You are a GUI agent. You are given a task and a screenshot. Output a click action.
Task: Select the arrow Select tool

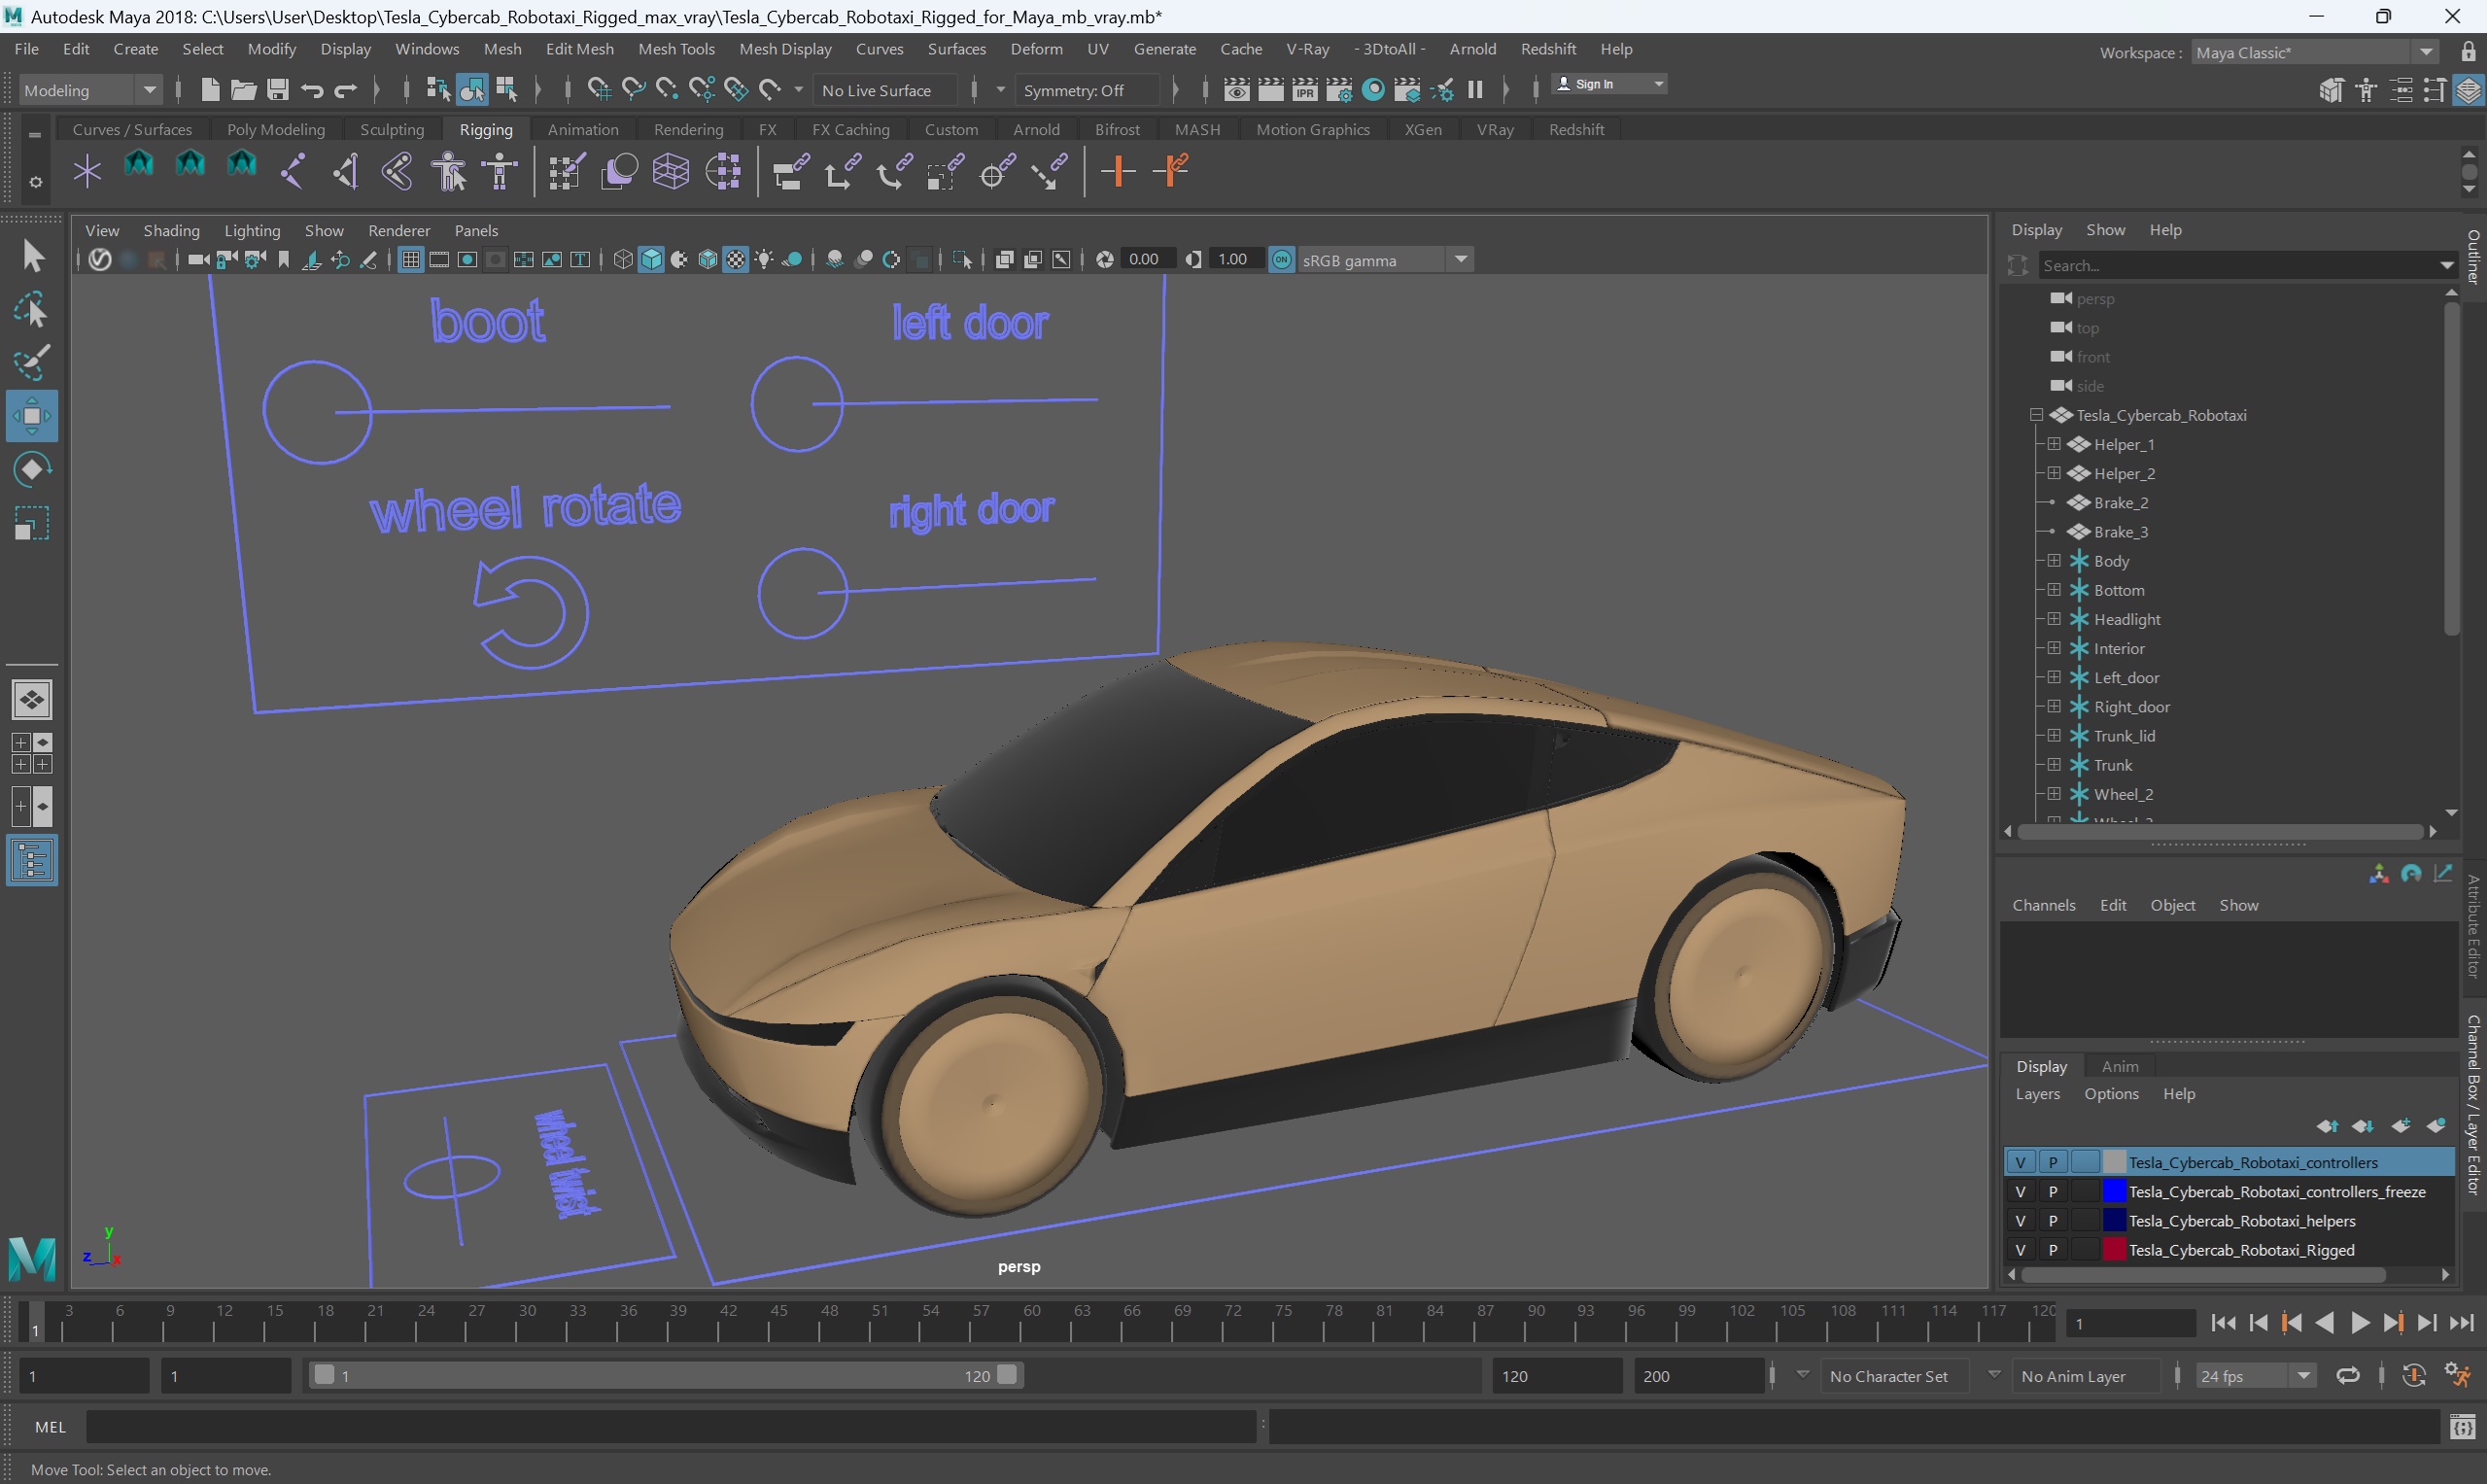click(32, 256)
